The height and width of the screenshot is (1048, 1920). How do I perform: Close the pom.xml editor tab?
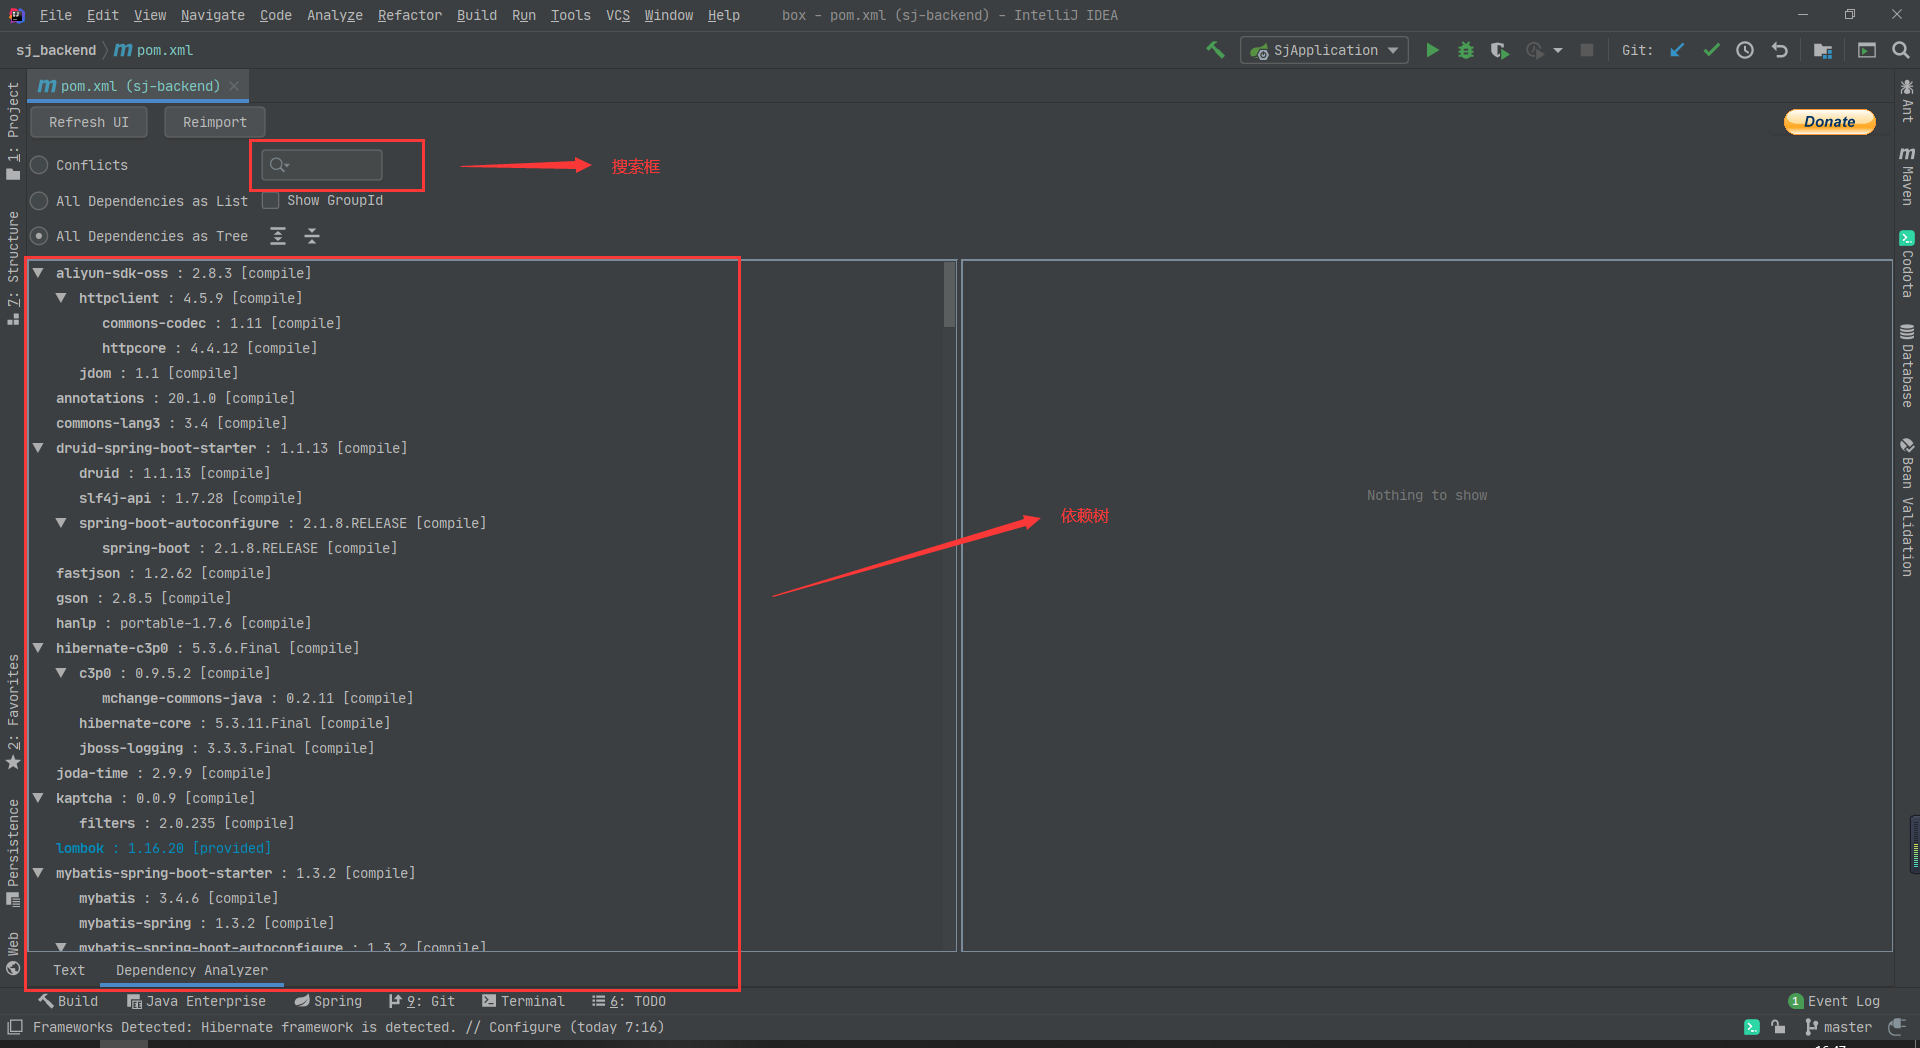(x=234, y=86)
